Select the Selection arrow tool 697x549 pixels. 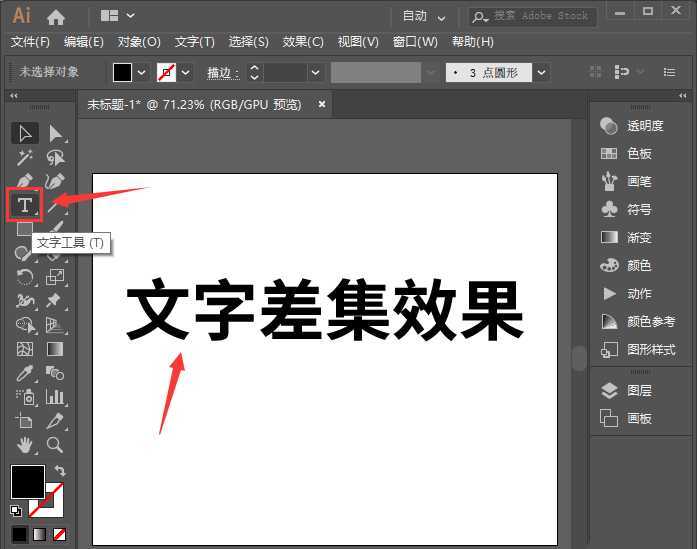[x=25, y=134]
